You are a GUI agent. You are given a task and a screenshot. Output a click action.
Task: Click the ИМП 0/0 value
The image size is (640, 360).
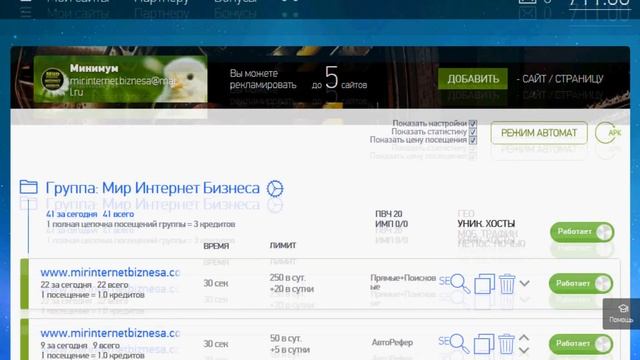pyautogui.click(x=391, y=224)
